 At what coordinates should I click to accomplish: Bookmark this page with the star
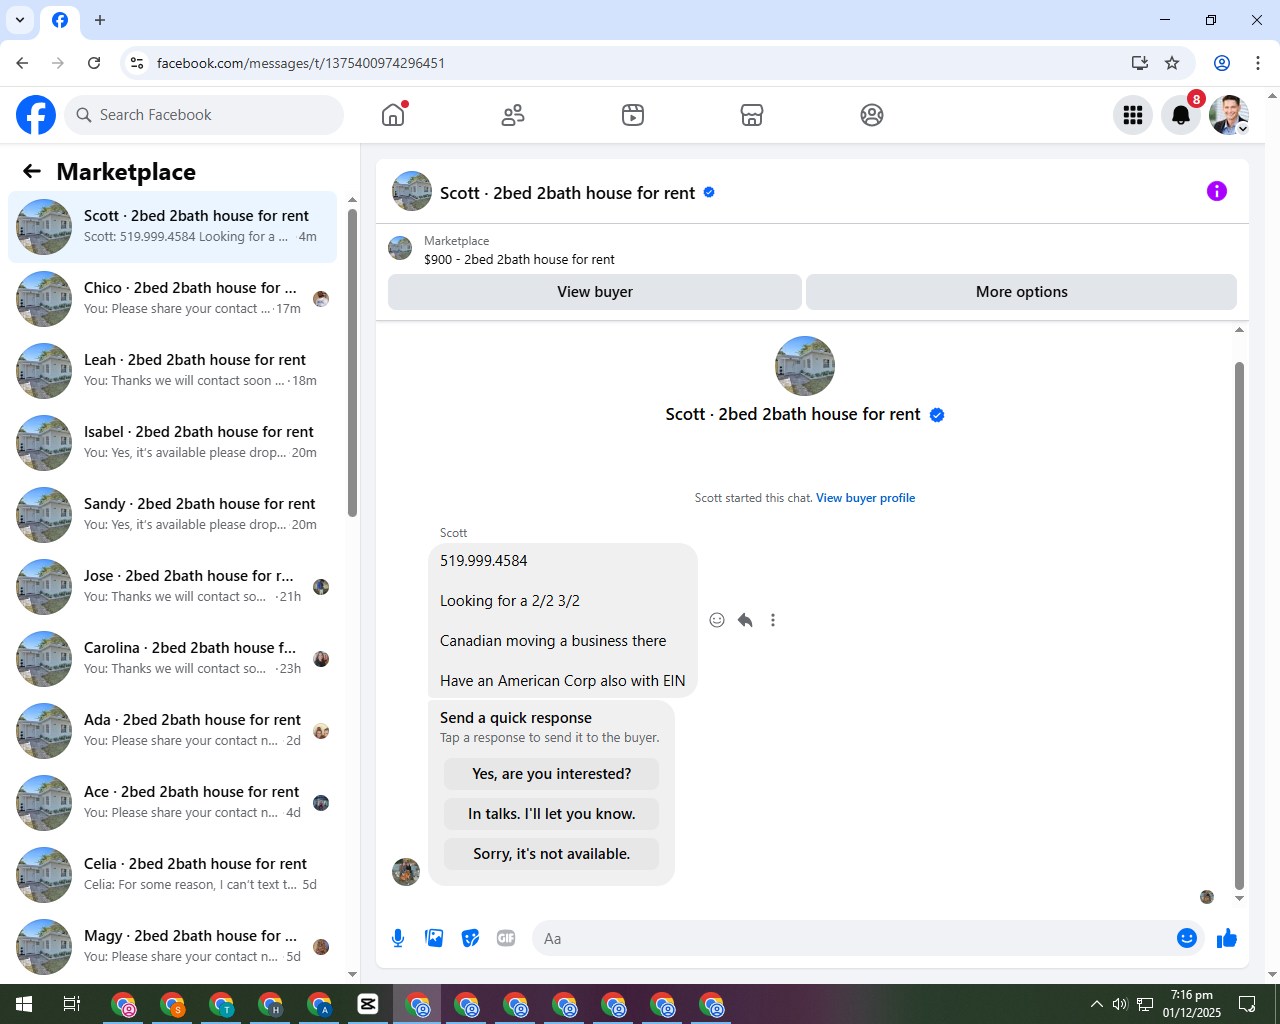[1172, 63]
